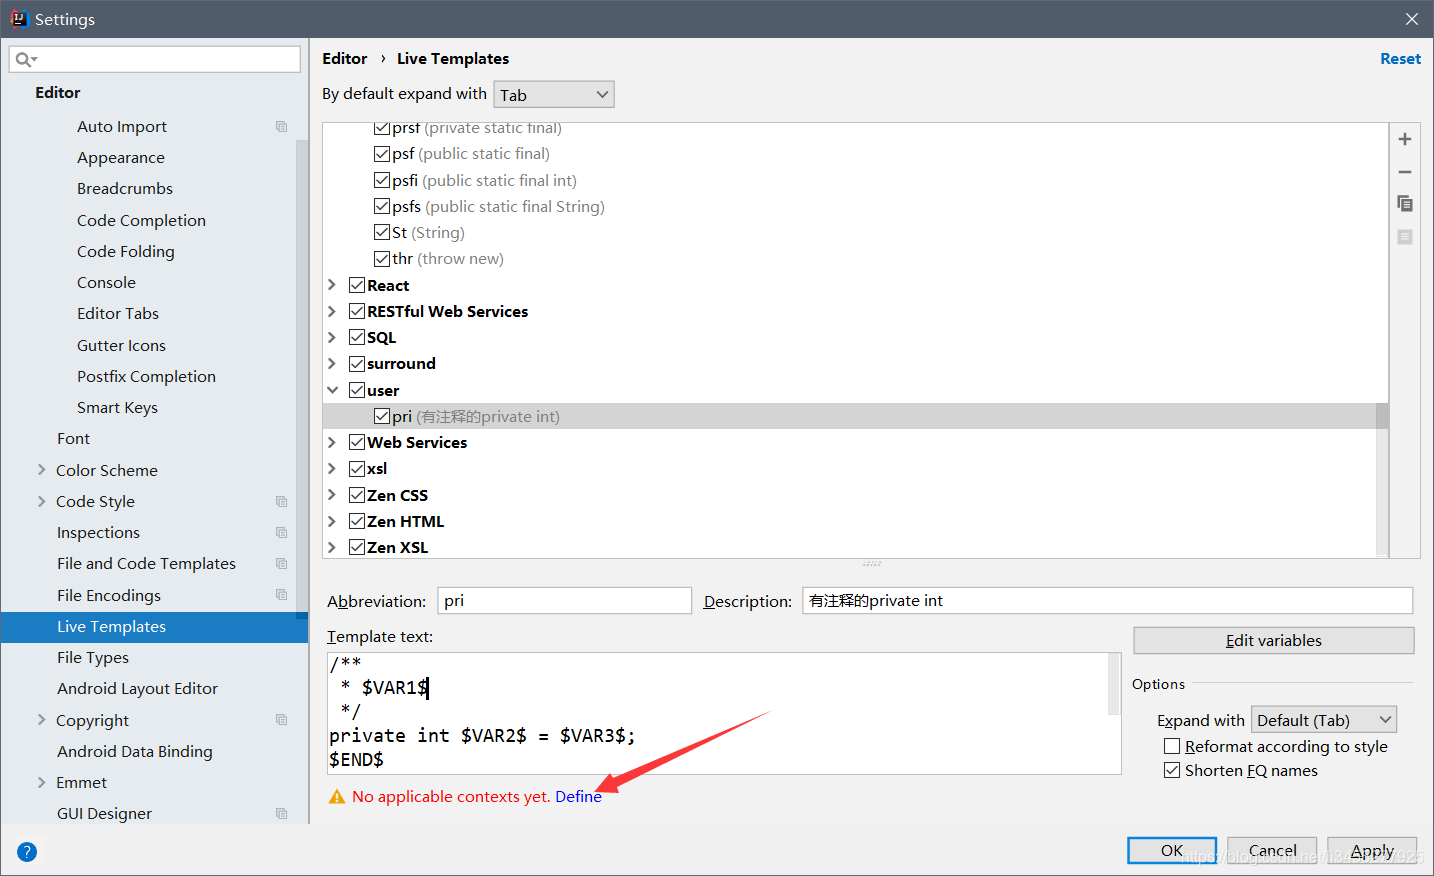Screen dimensions: 1434x876
Task: Uncheck the SQL group checkbox
Action: pyautogui.click(x=357, y=337)
